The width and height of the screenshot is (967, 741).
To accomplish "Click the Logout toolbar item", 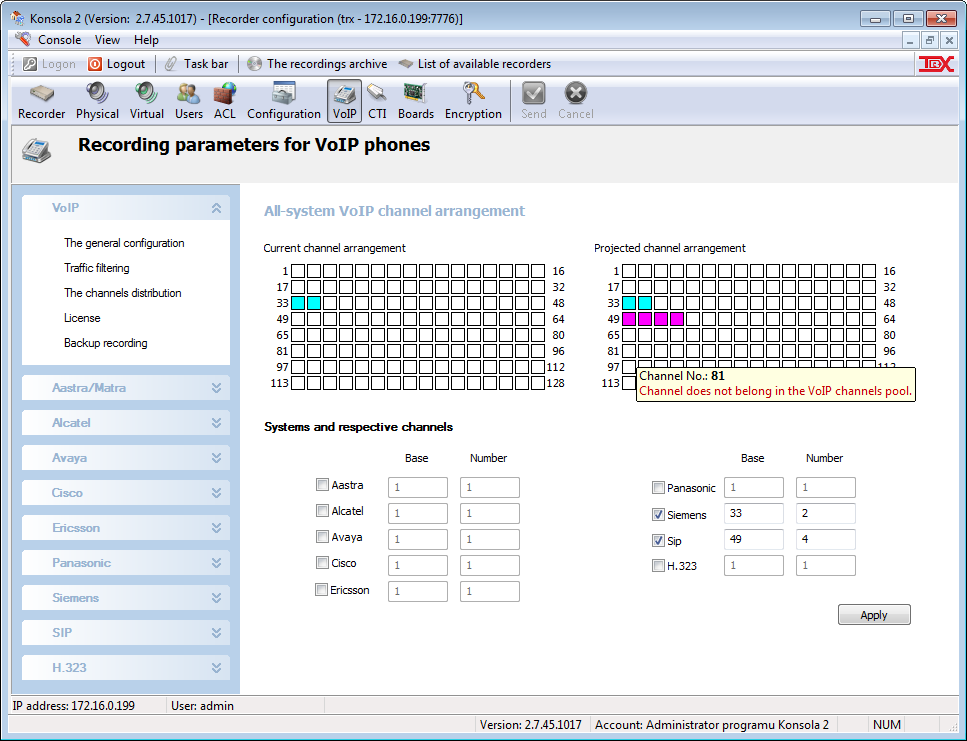I will [x=117, y=63].
